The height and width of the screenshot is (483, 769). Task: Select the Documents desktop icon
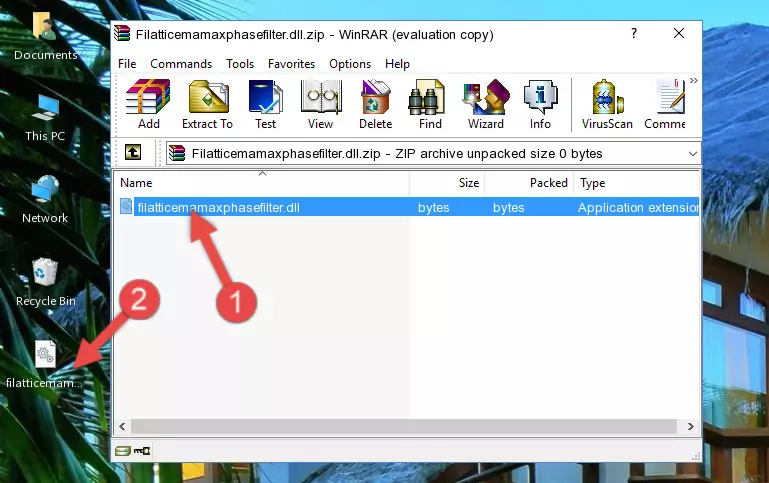coord(45,37)
